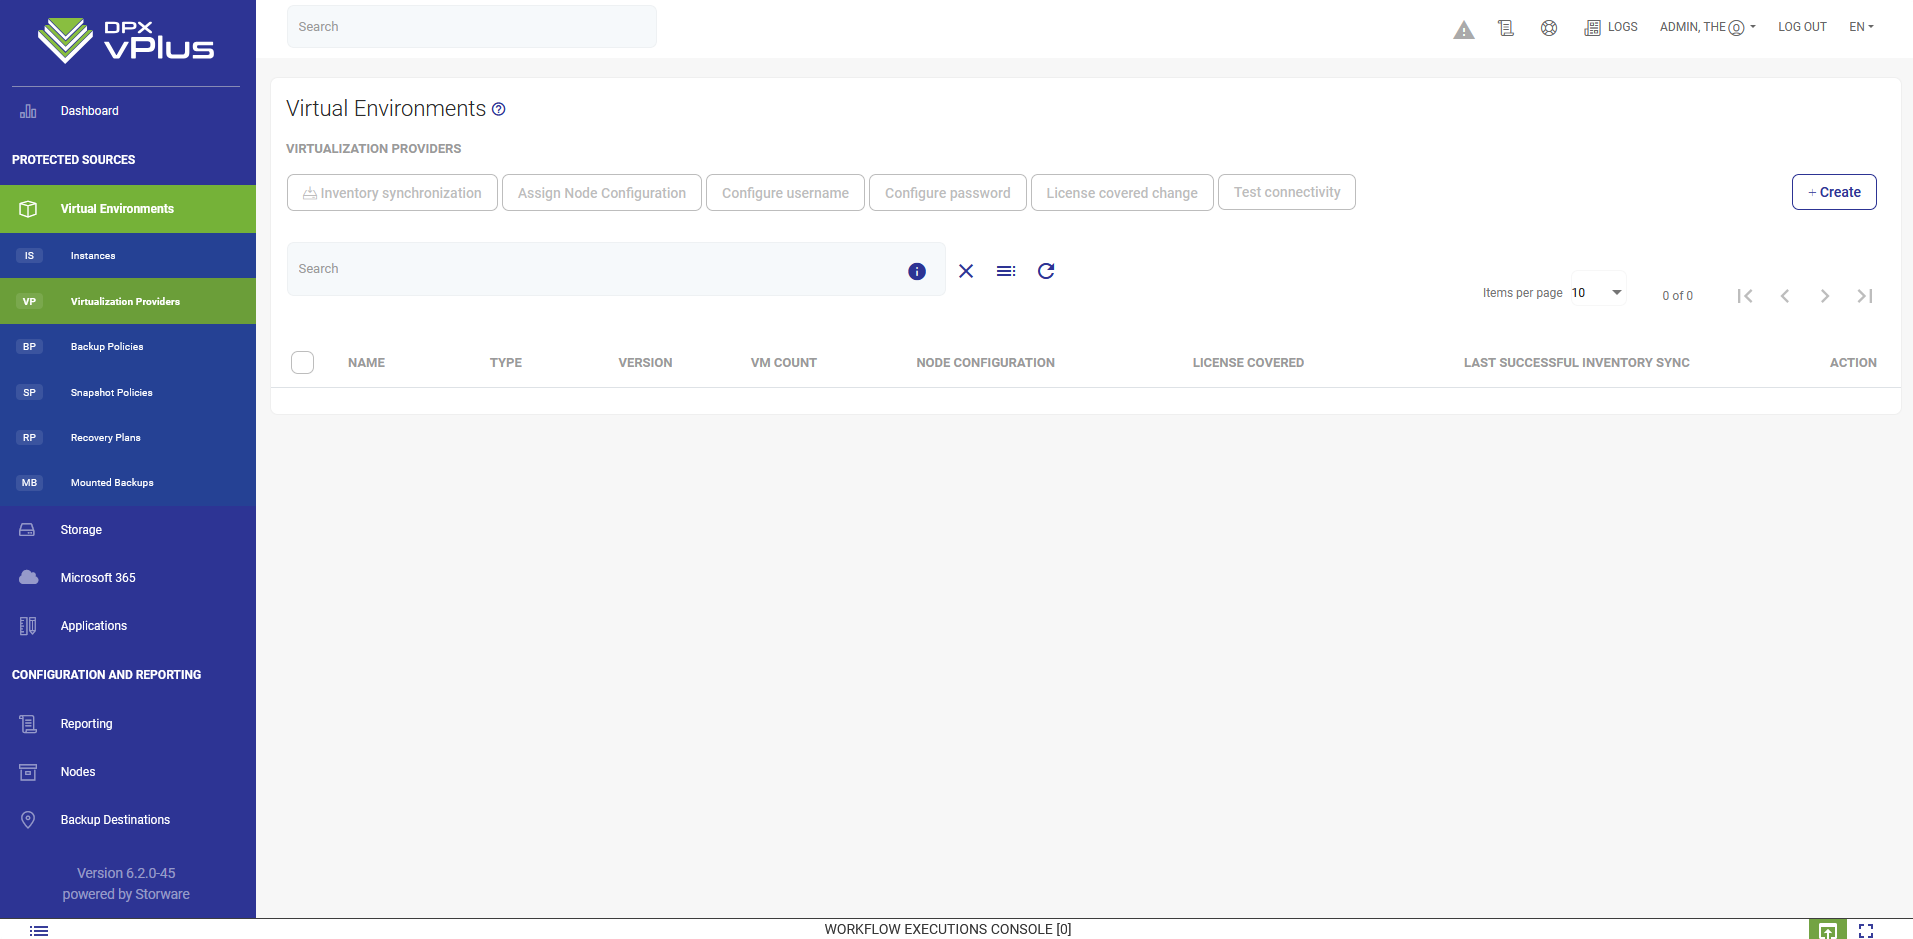This screenshot has height=939, width=1913.
Task: Open the task list icon in bottom left
Action: tap(39, 930)
